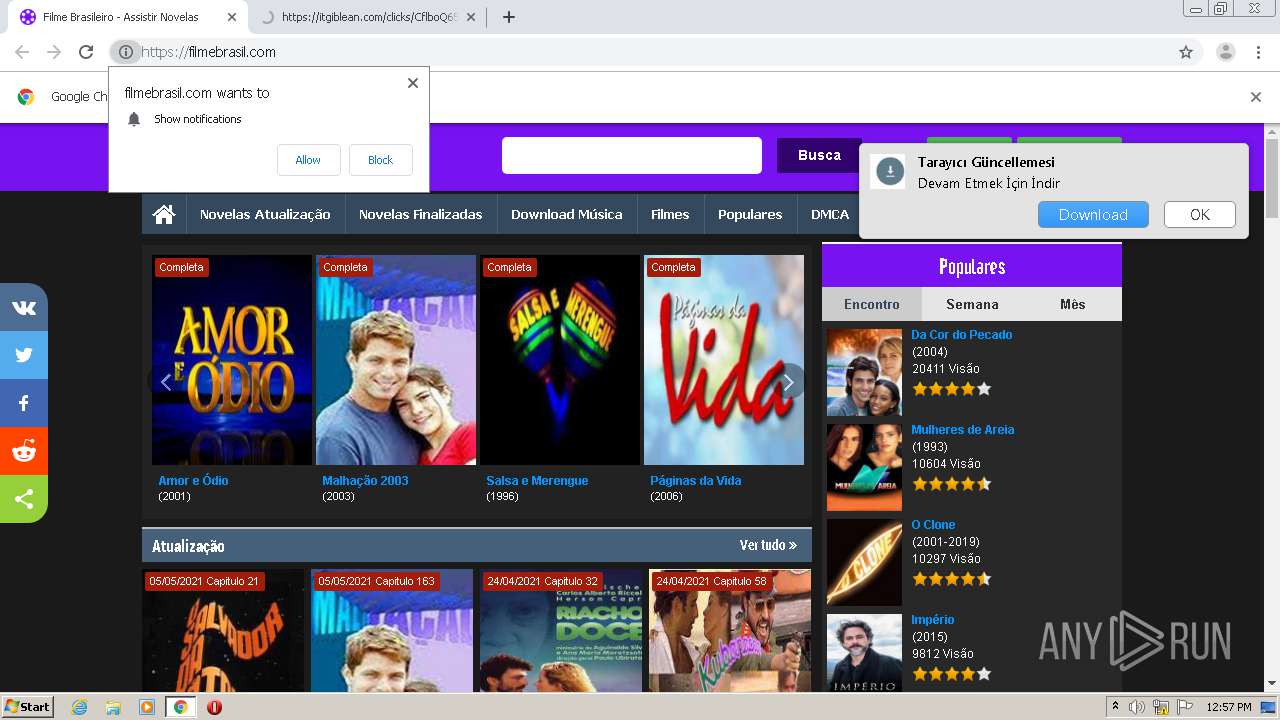This screenshot has width=1280, height=720.
Task: Click the blue Download button
Action: click(1093, 214)
